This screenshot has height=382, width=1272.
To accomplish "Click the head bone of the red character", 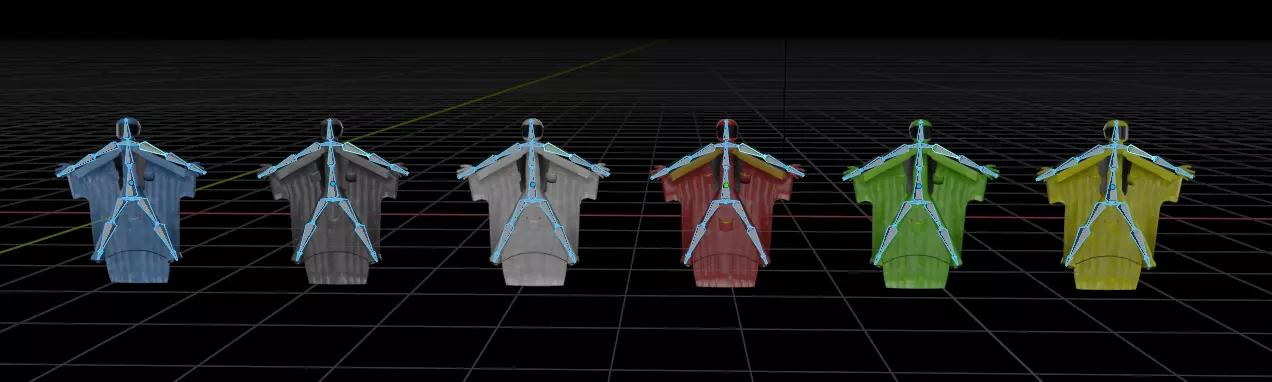I will coord(727,130).
